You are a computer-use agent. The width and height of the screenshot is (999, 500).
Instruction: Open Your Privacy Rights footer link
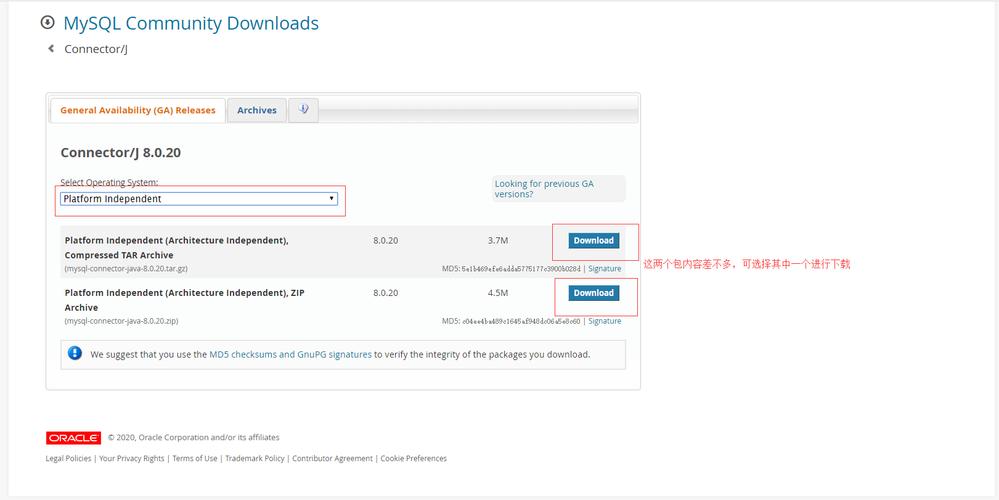132,459
